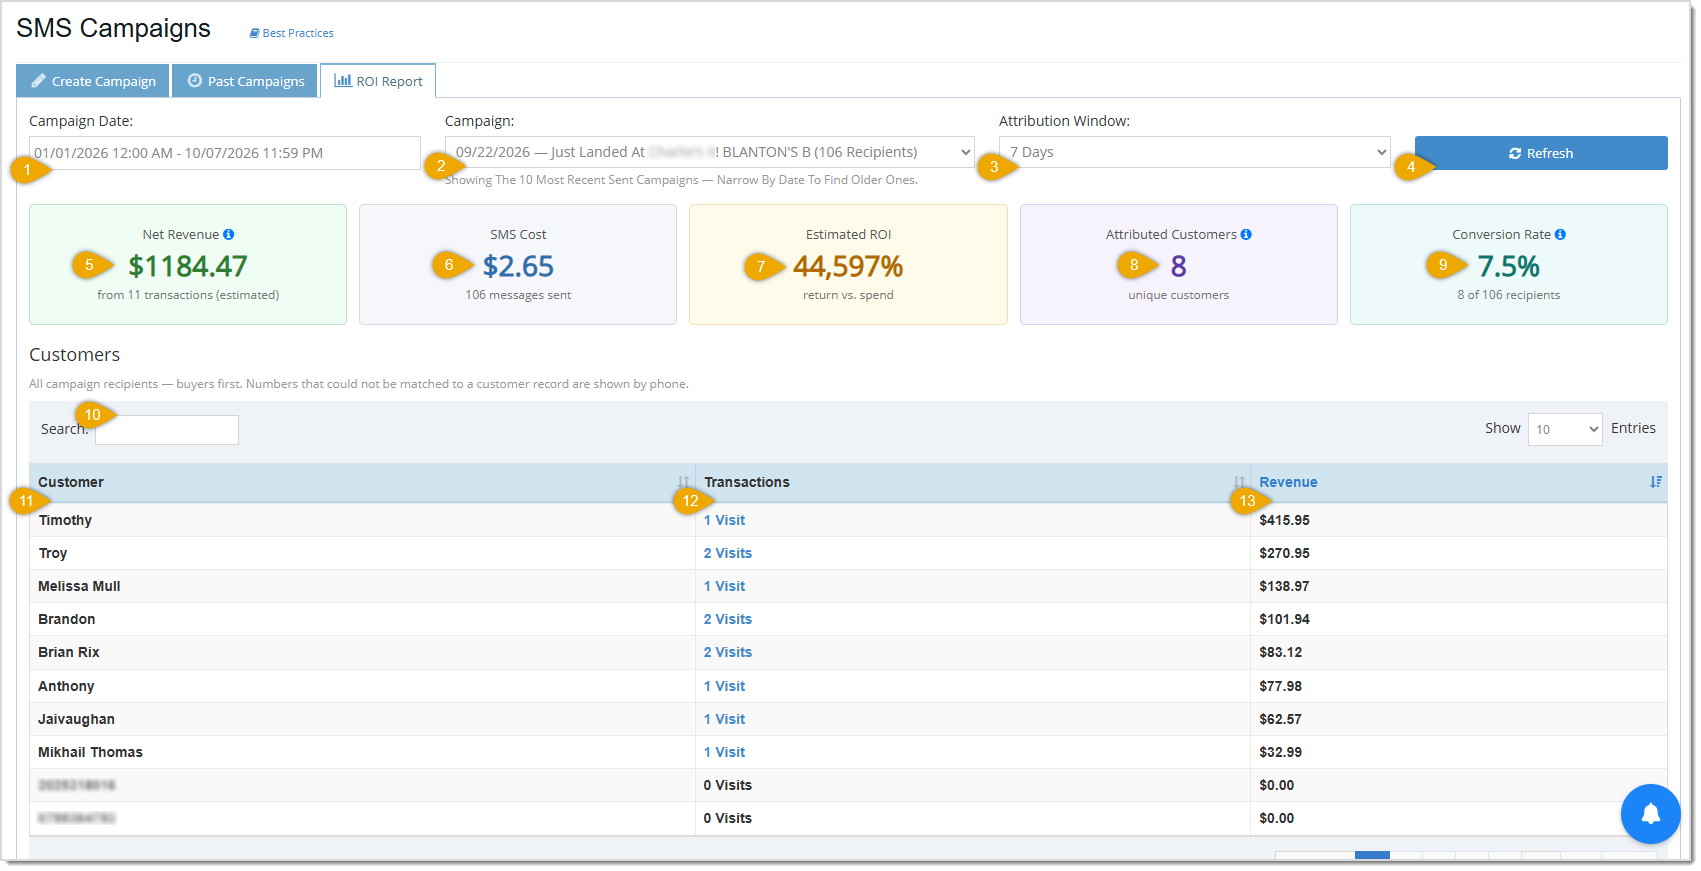
Task: Click the Attributed Customers info icon
Action: pyautogui.click(x=1246, y=235)
